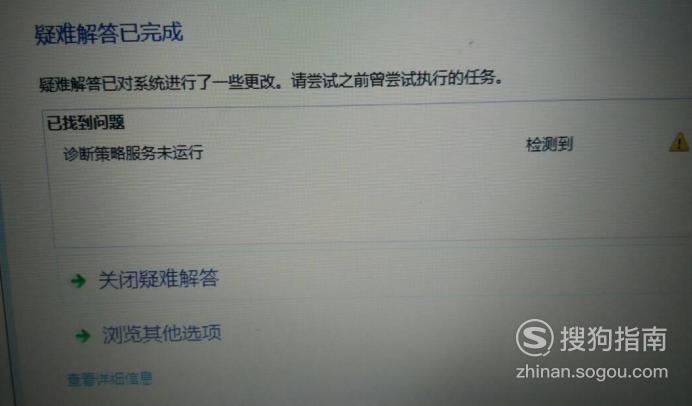This screenshot has width=692, height=406.
Task: Click the zhinan.sogou.com watermark URL
Action: pyautogui.click(x=592, y=372)
